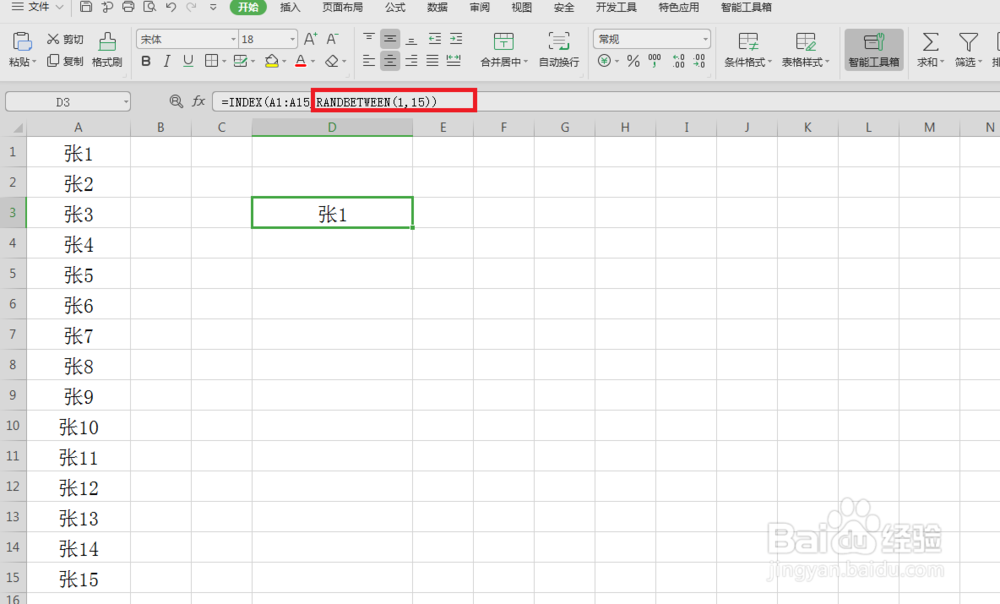Decrease decimal places icon

coord(700,61)
